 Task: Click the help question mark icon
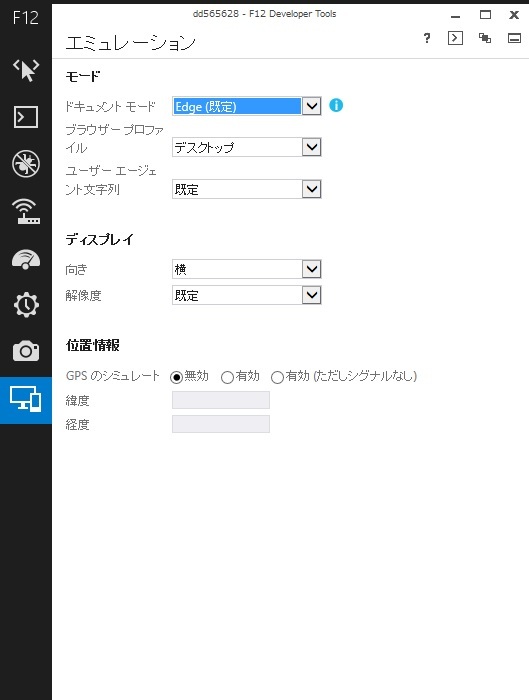click(x=427, y=38)
